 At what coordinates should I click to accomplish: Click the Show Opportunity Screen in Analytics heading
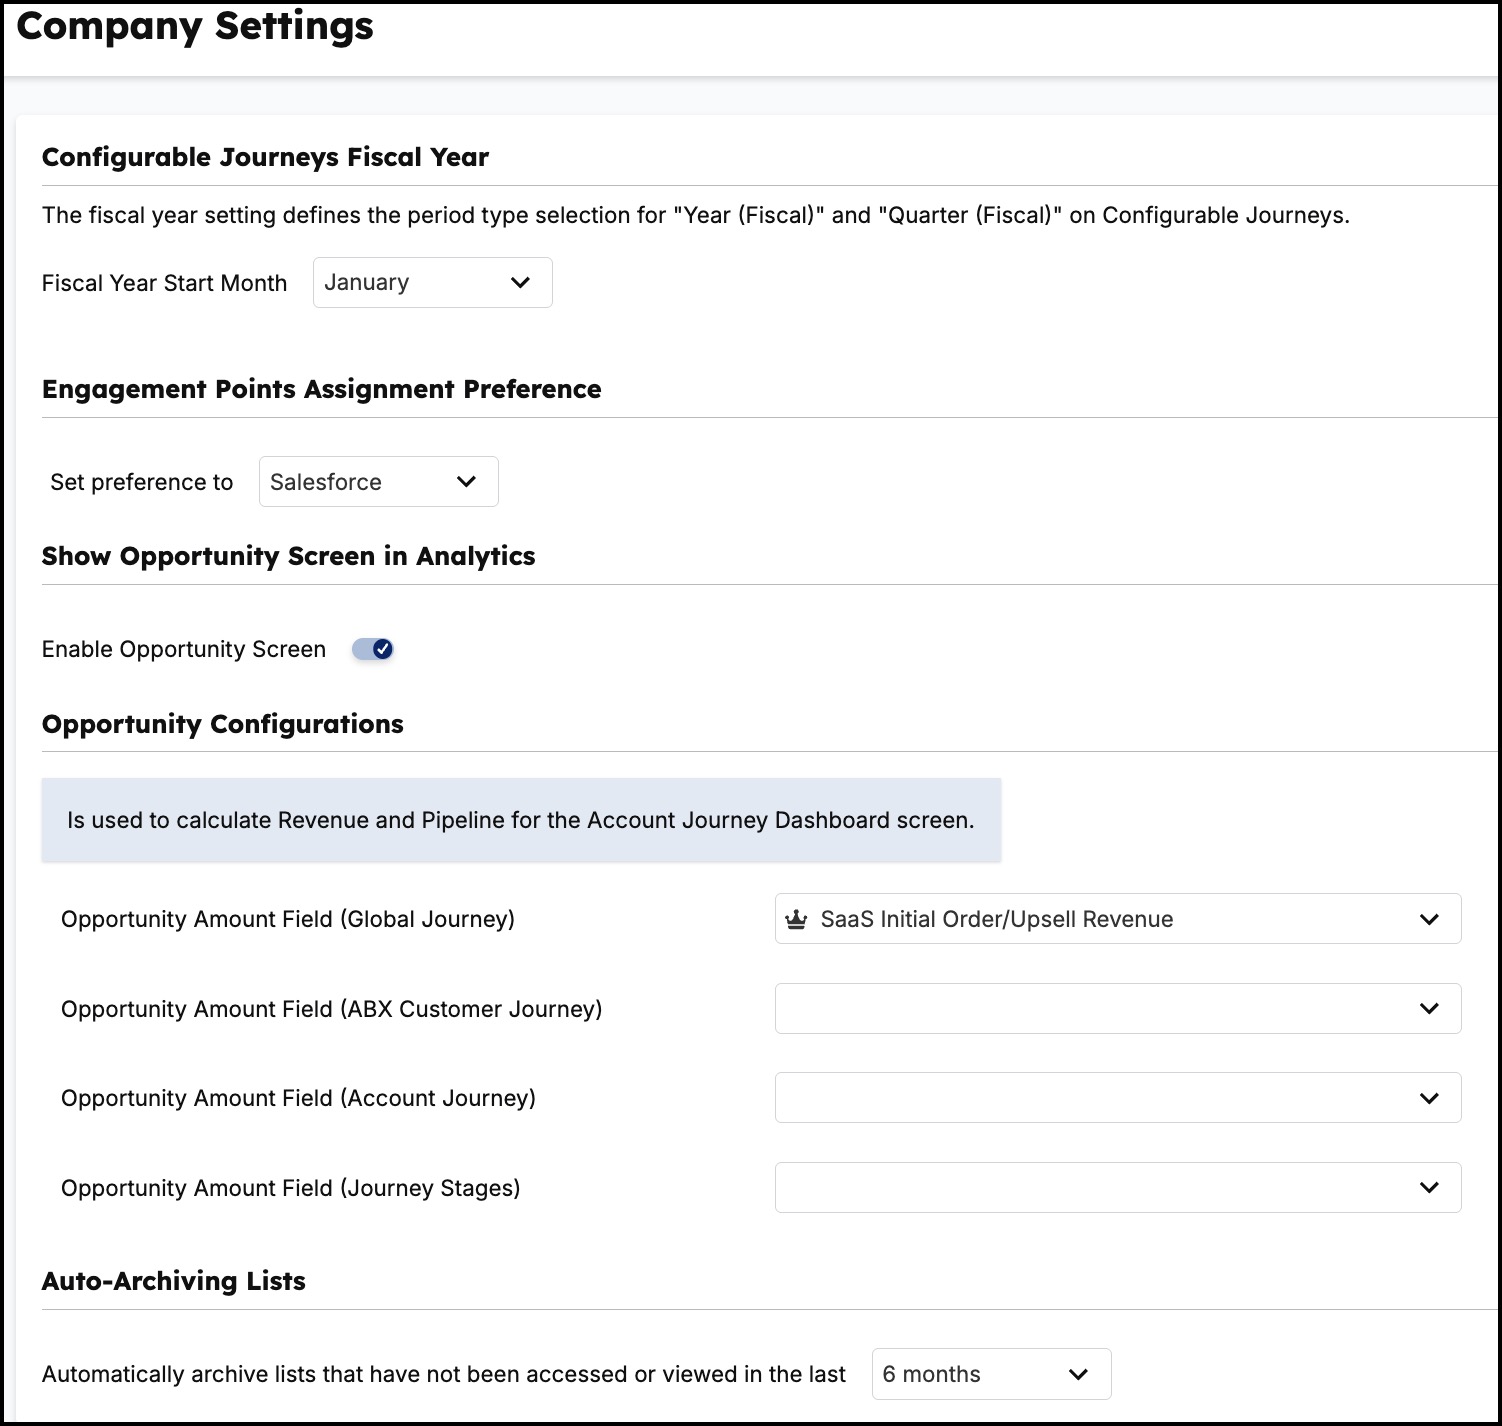[x=288, y=556]
